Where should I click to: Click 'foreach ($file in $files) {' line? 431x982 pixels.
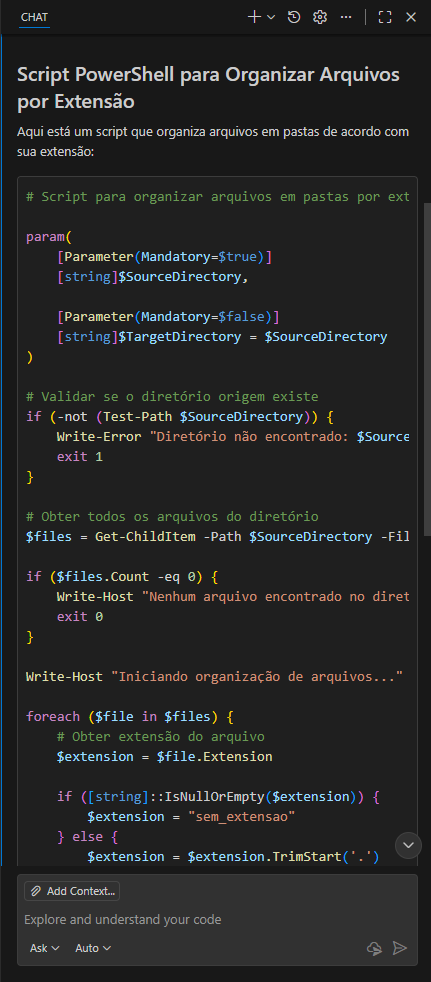130,716
